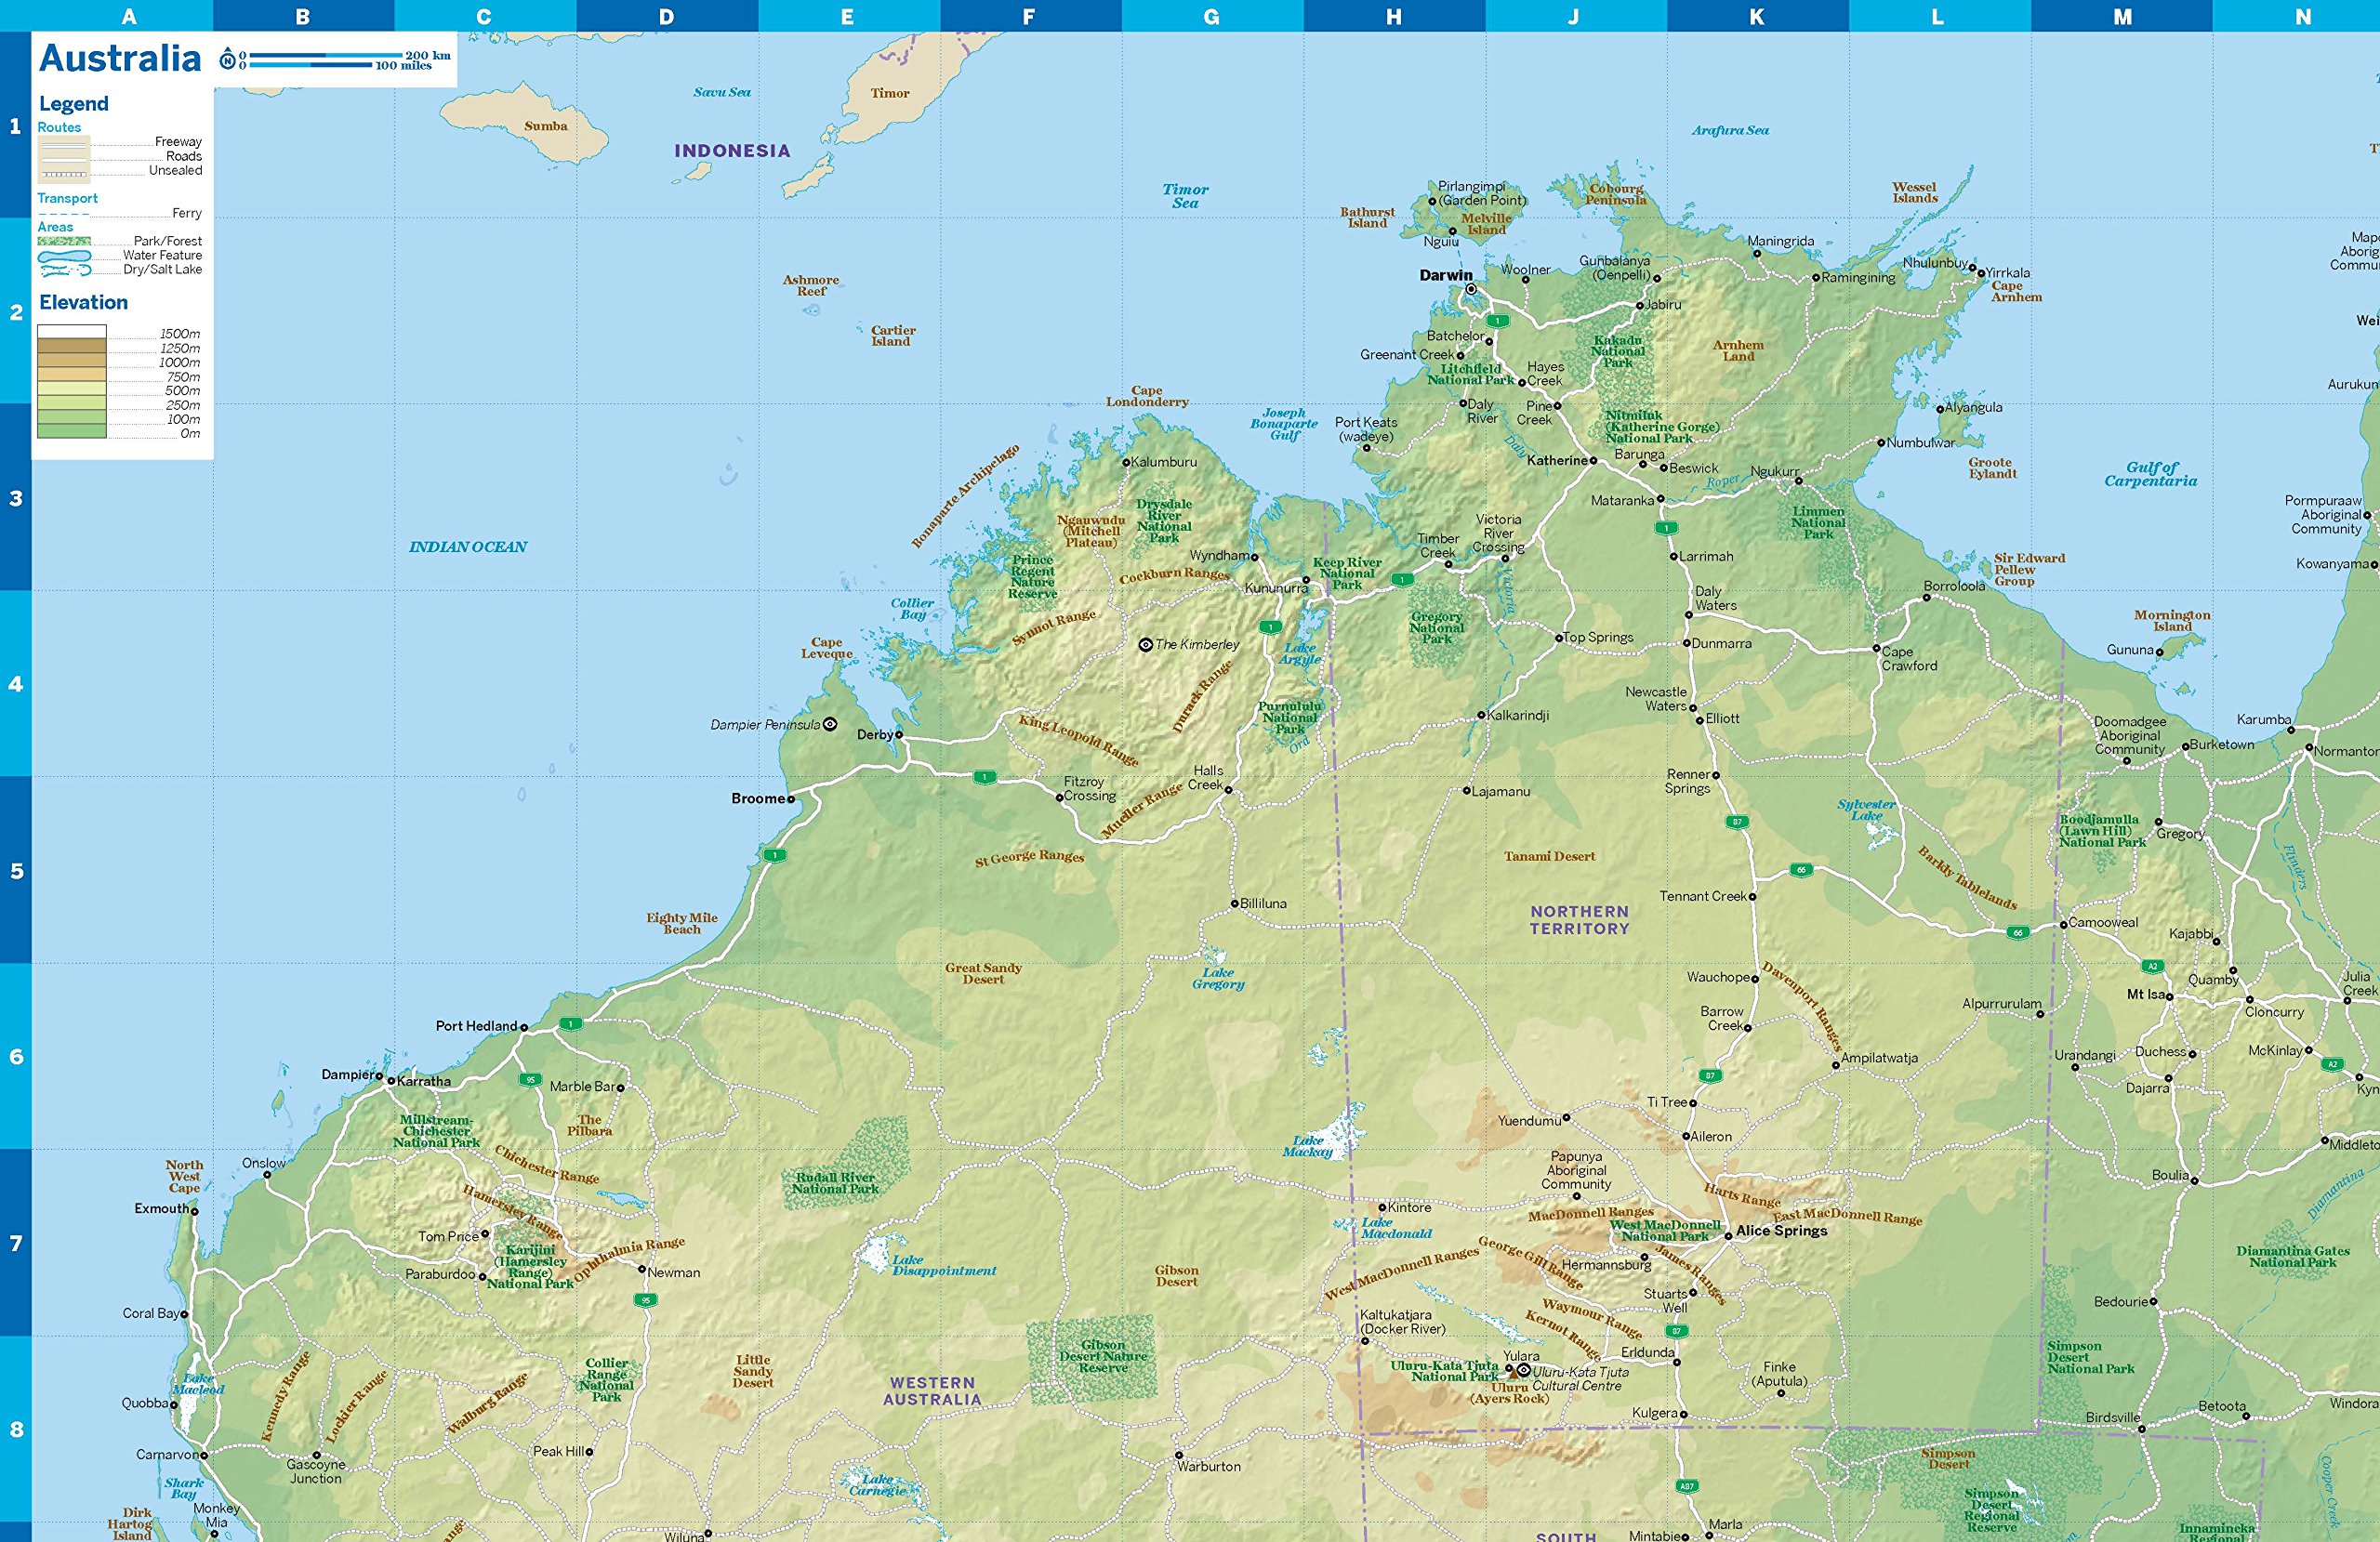
Task: Click highway 1 shield south of Broome
Action: pyautogui.click(x=774, y=855)
